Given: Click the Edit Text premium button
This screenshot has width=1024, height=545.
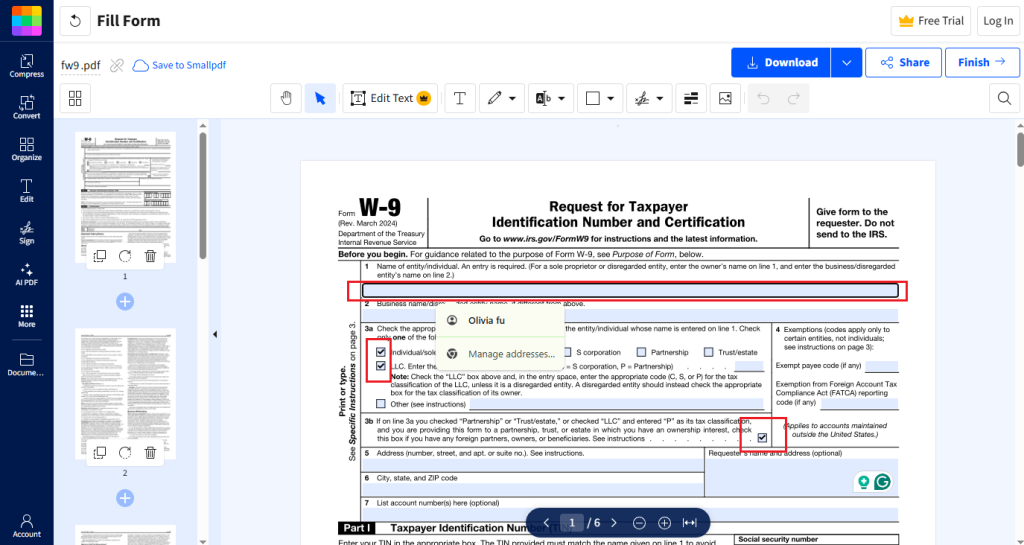Looking at the screenshot, I should click(x=391, y=99).
